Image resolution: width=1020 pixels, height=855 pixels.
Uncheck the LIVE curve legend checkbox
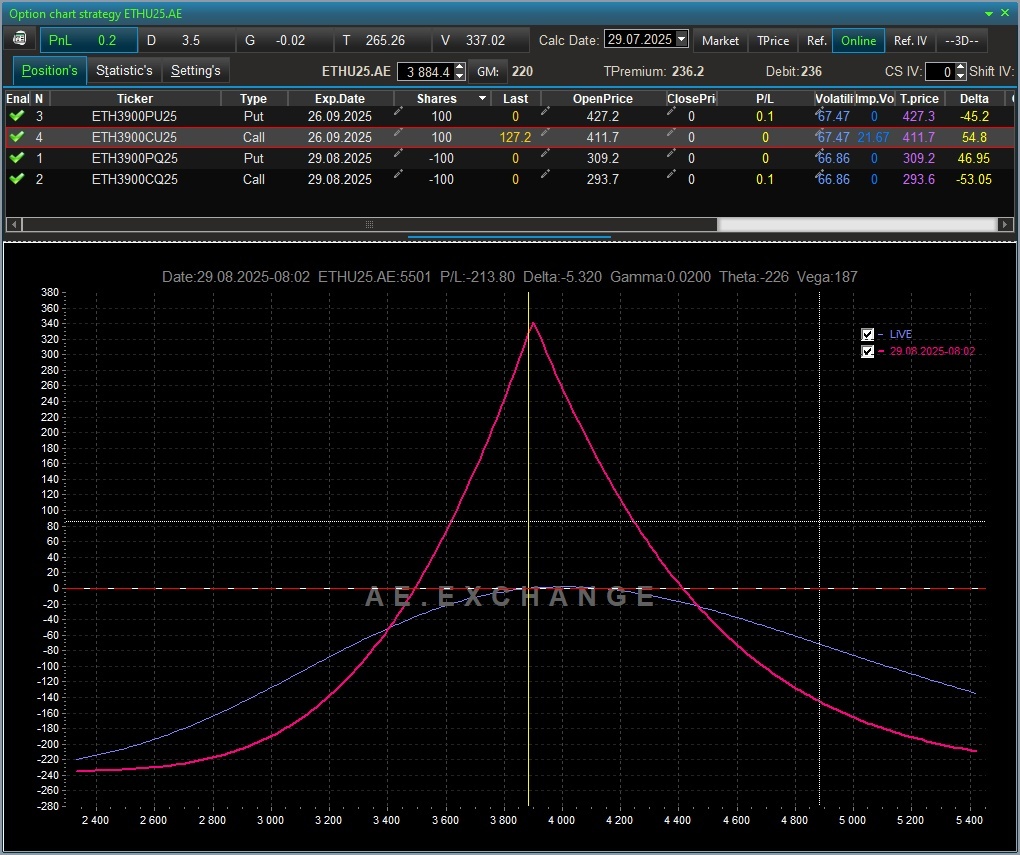click(x=867, y=334)
